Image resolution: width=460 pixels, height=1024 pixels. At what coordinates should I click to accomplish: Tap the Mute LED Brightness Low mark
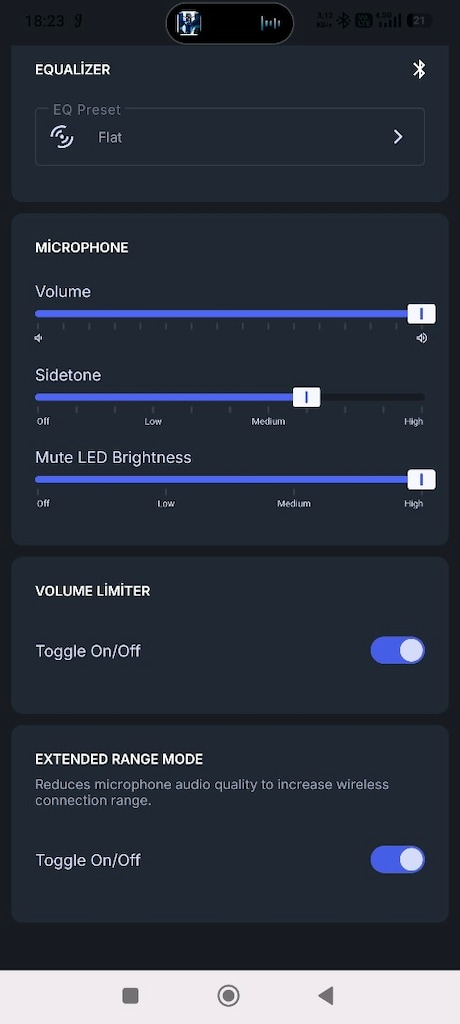[166, 504]
